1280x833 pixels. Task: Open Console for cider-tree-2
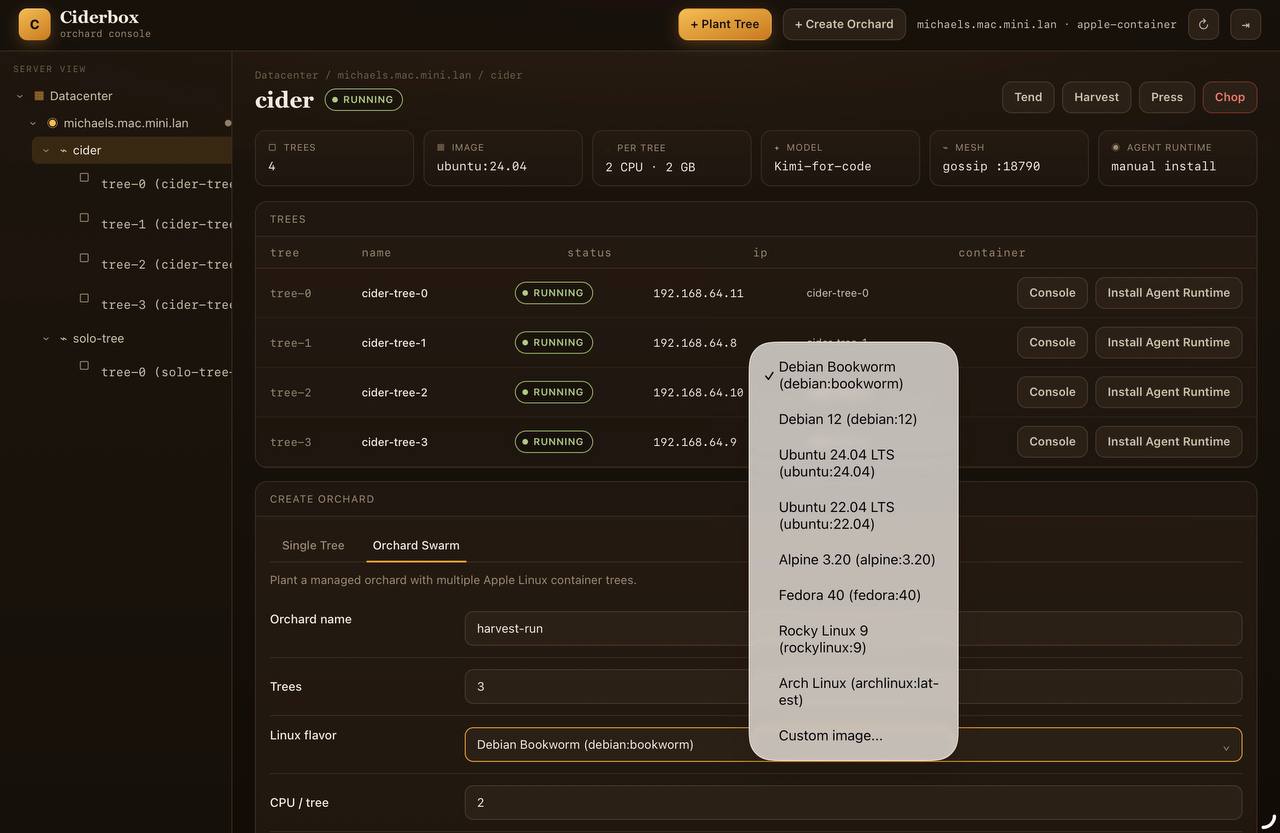pos(1052,392)
